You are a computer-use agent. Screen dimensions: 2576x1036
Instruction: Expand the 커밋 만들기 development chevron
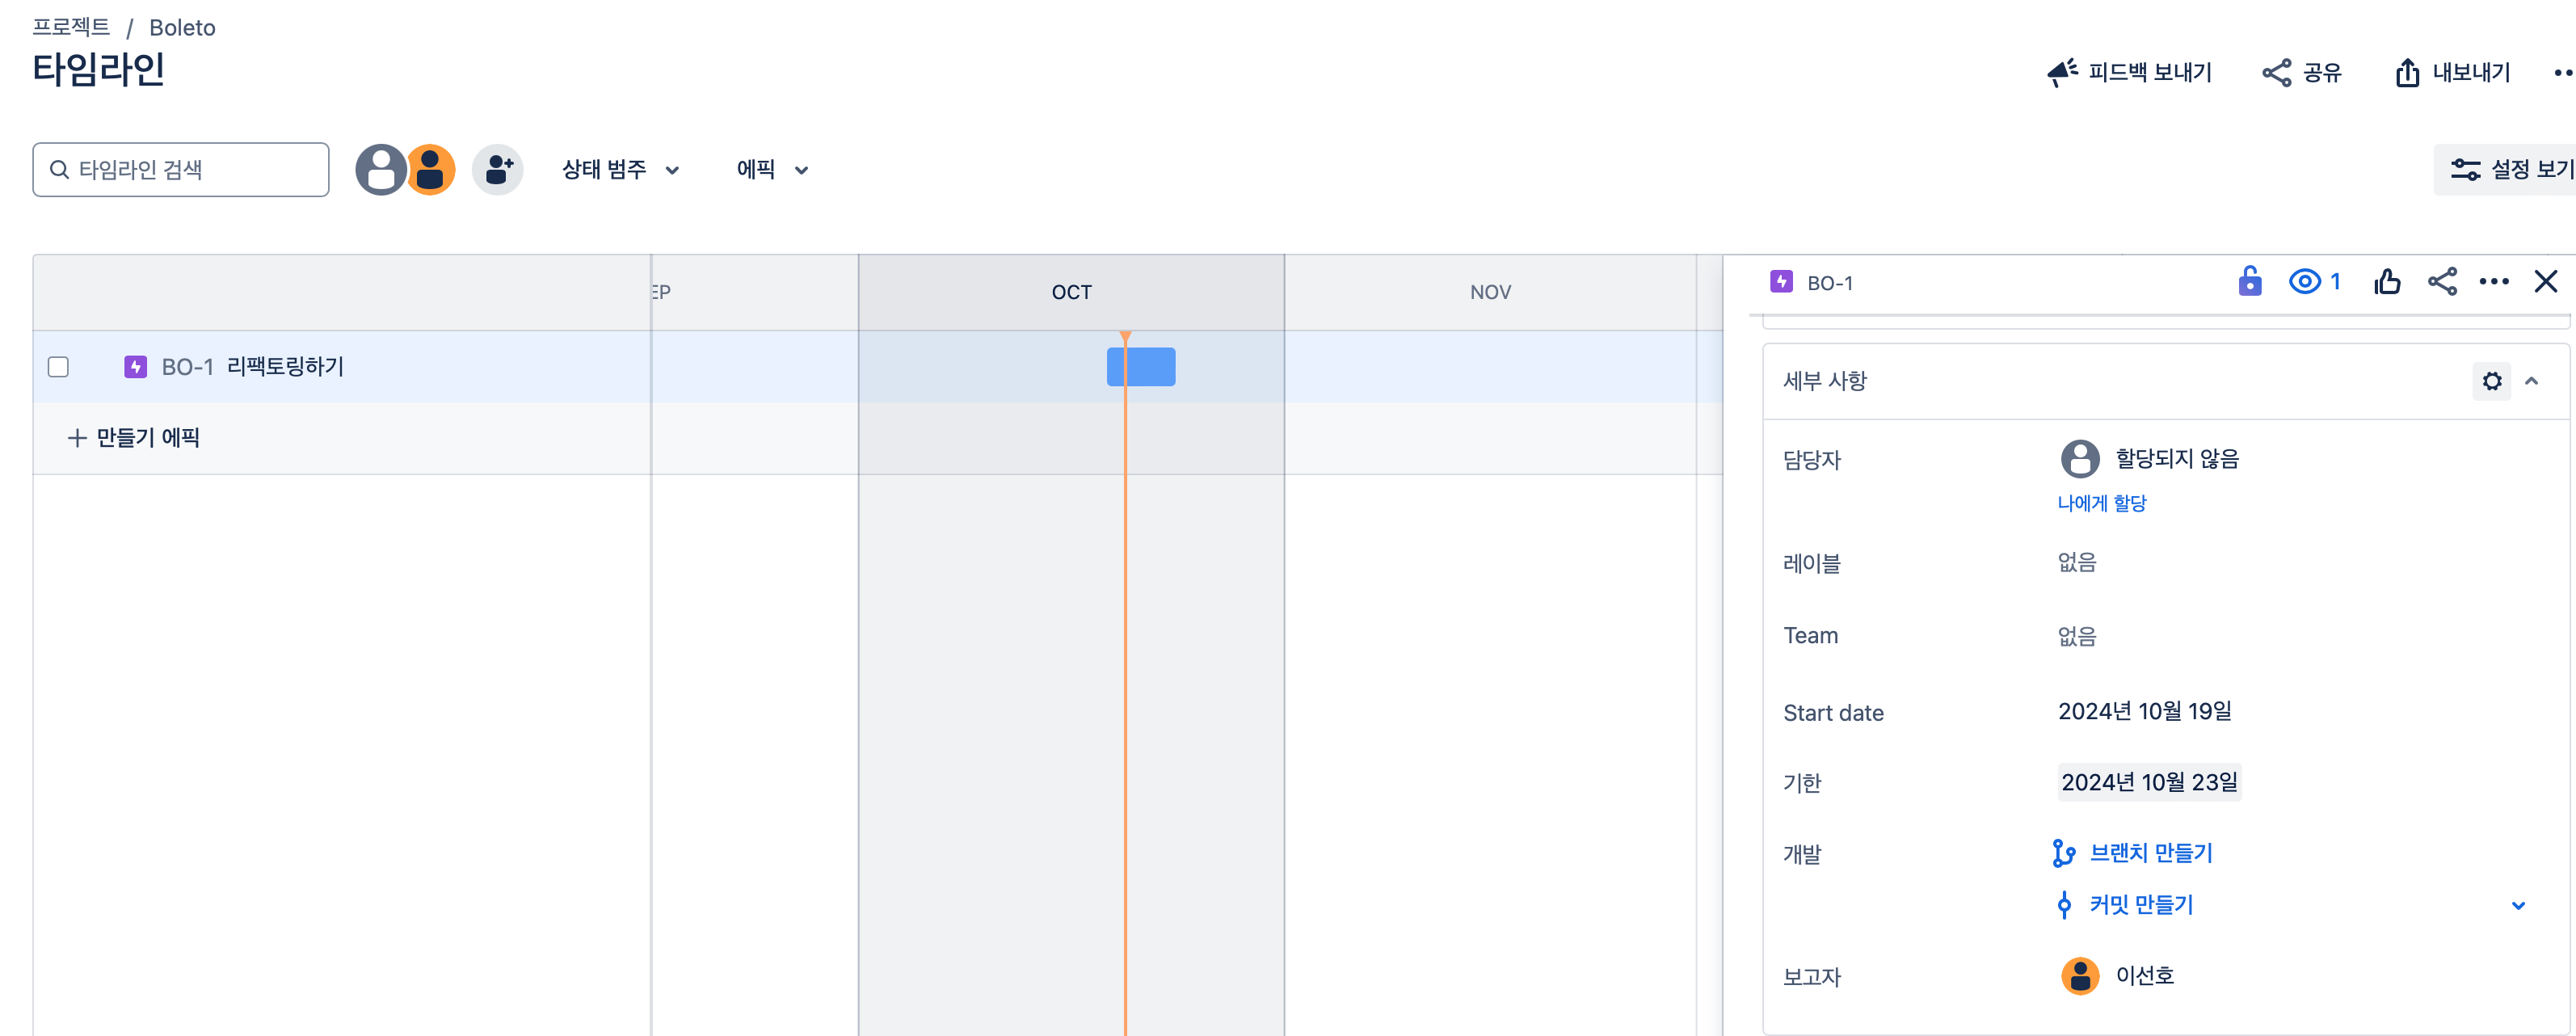tap(2517, 906)
